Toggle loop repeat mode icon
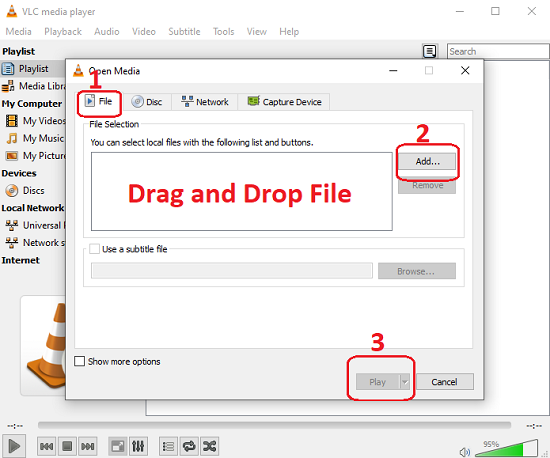 click(x=189, y=446)
